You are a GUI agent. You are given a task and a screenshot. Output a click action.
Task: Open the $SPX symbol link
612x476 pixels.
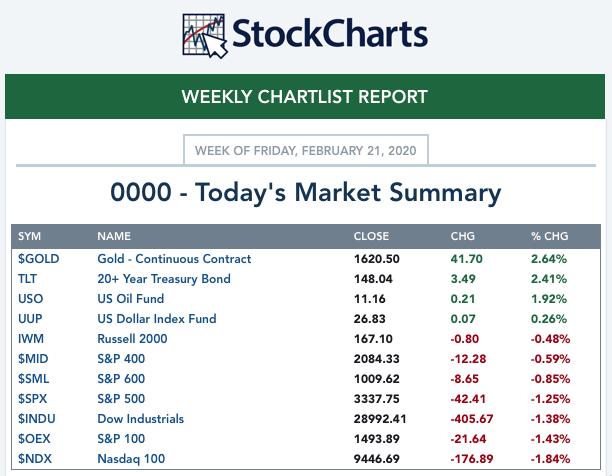coord(33,399)
